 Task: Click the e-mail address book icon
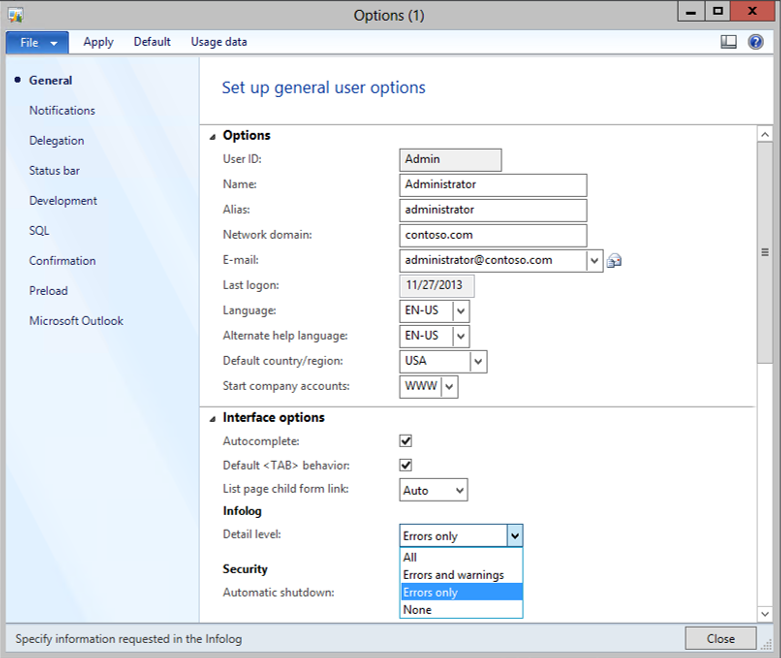[615, 261]
